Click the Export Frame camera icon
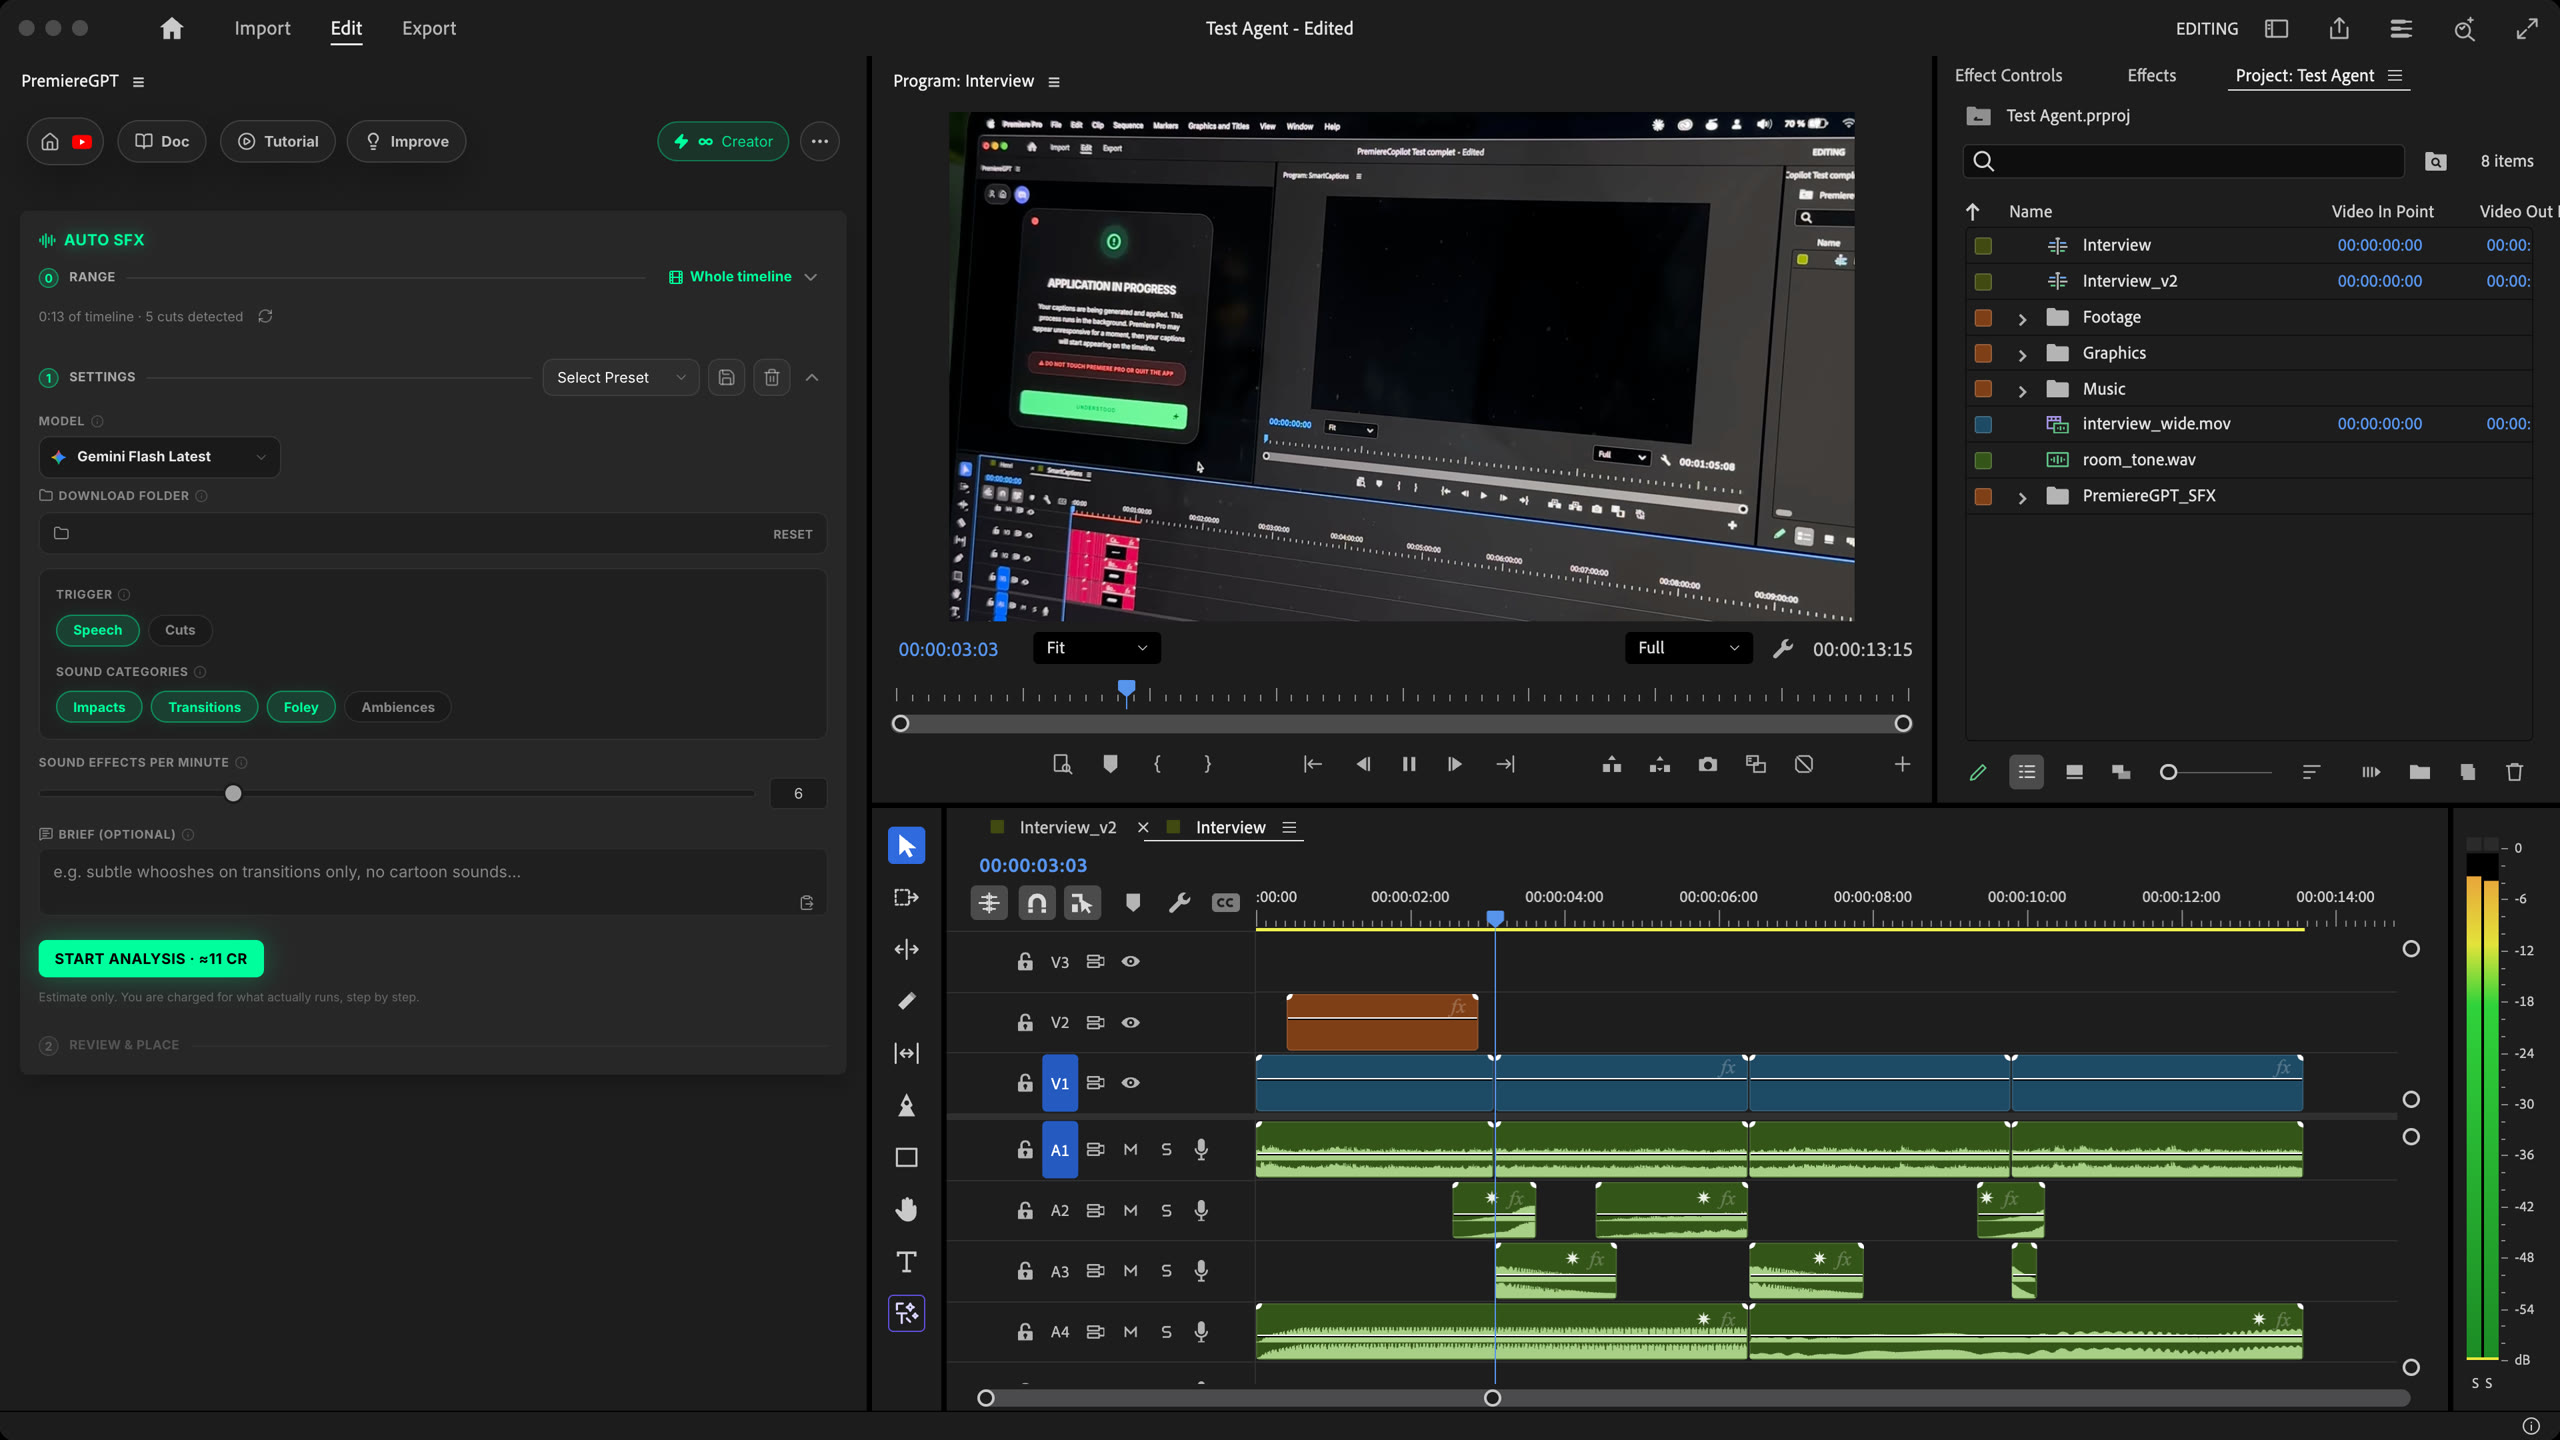Screen dimensions: 2560x1440 click(x=1708, y=764)
